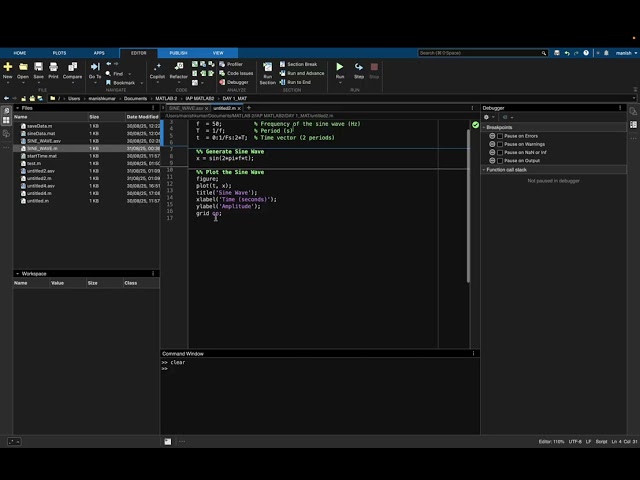Viewport: 640px width, 480px height.
Task: Open Files panel options menu
Action: click(x=153, y=108)
